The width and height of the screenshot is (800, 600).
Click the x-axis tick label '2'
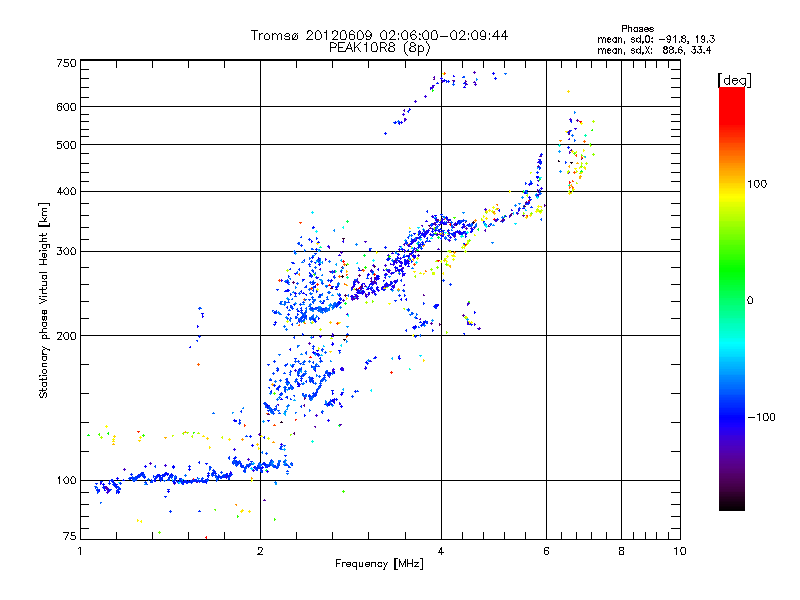[x=260, y=551]
